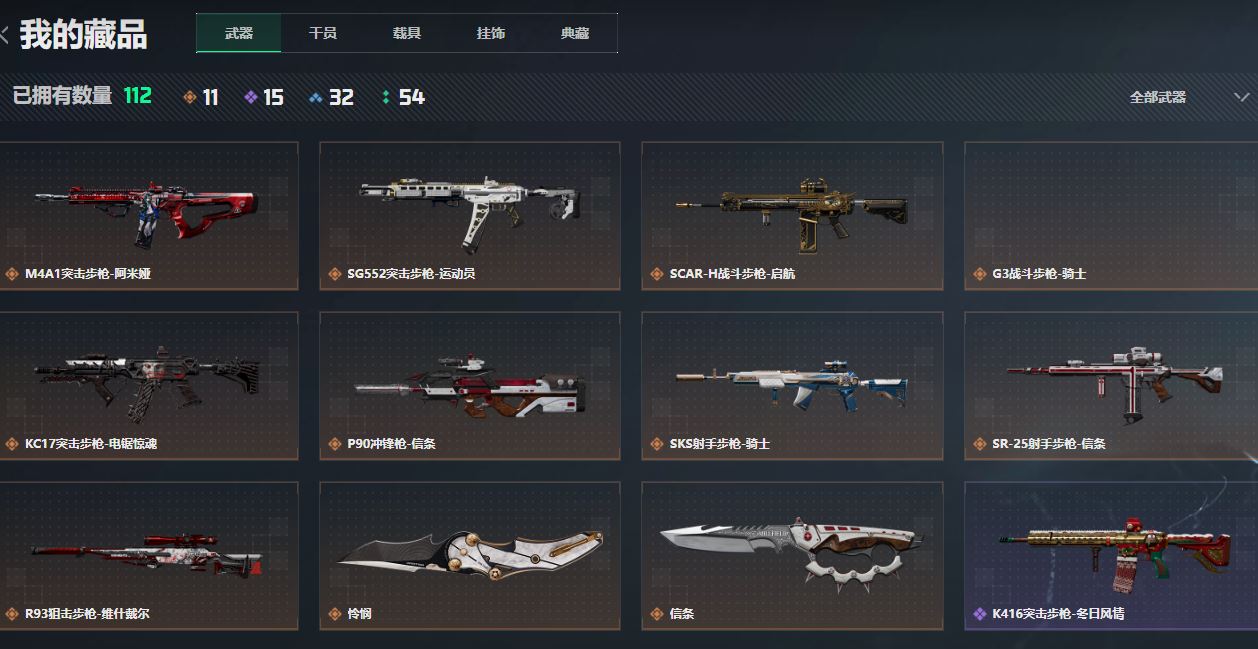Select the blue rarity diamond filter showing 32

[331, 97]
